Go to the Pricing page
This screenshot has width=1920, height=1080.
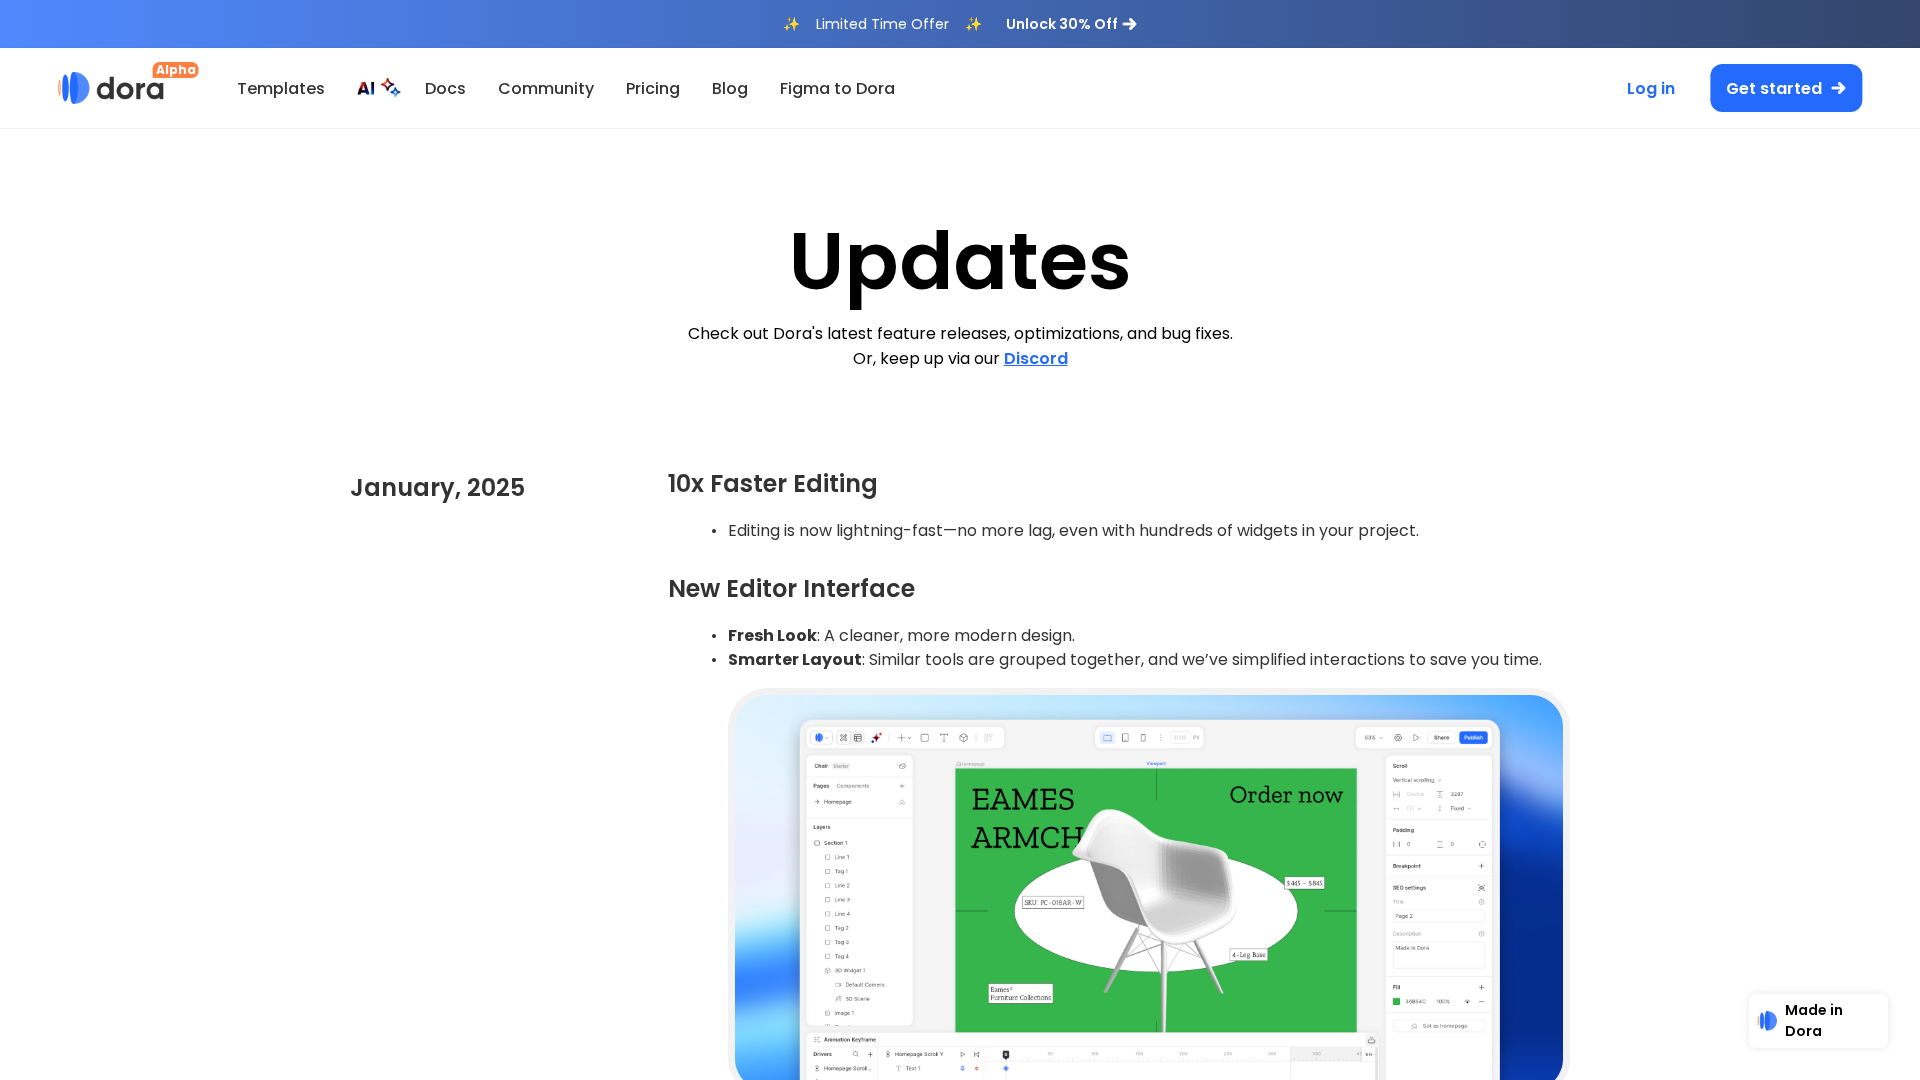click(652, 88)
